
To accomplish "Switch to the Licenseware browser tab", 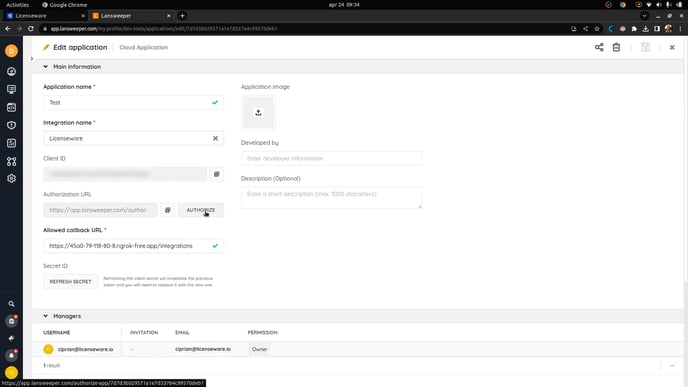I will pos(44,16).
